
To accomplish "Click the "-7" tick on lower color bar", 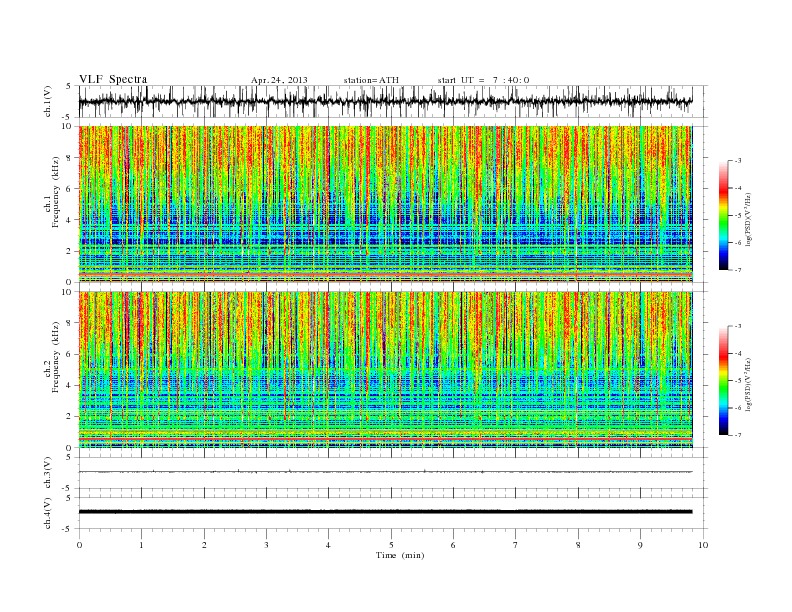I will tap(738, 435).
